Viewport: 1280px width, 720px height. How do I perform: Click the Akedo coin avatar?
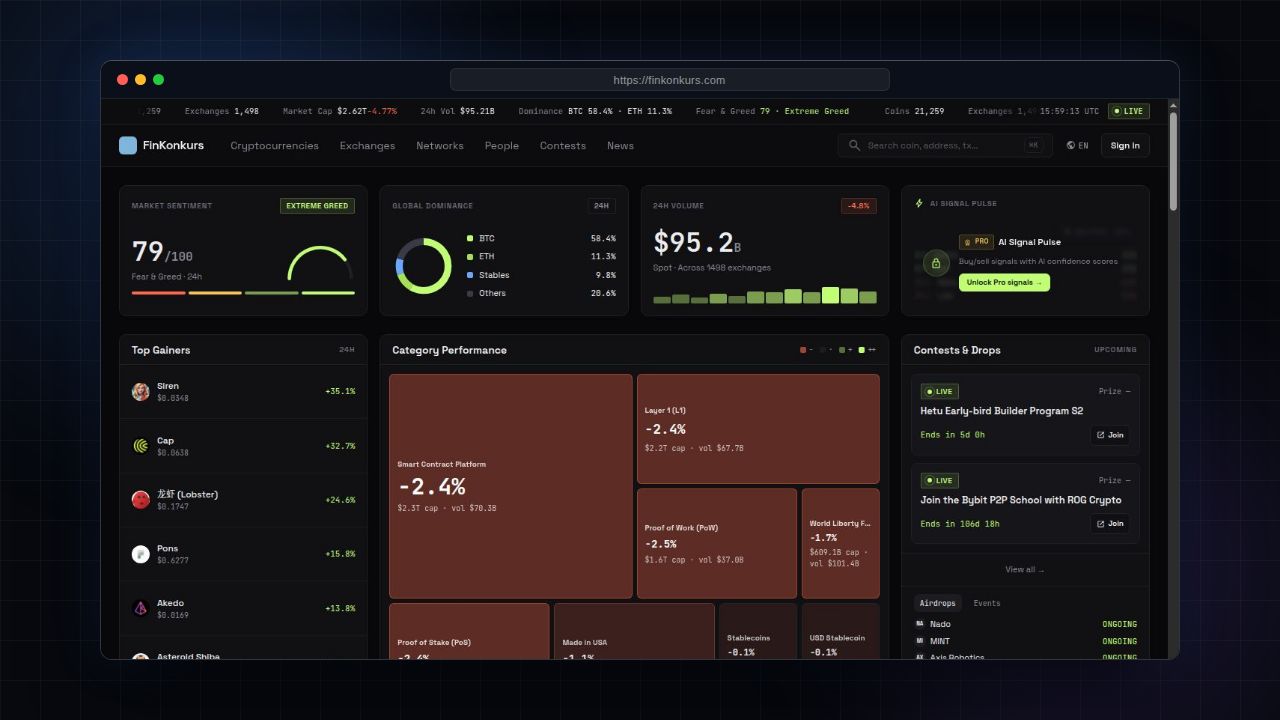coord(141,608)
